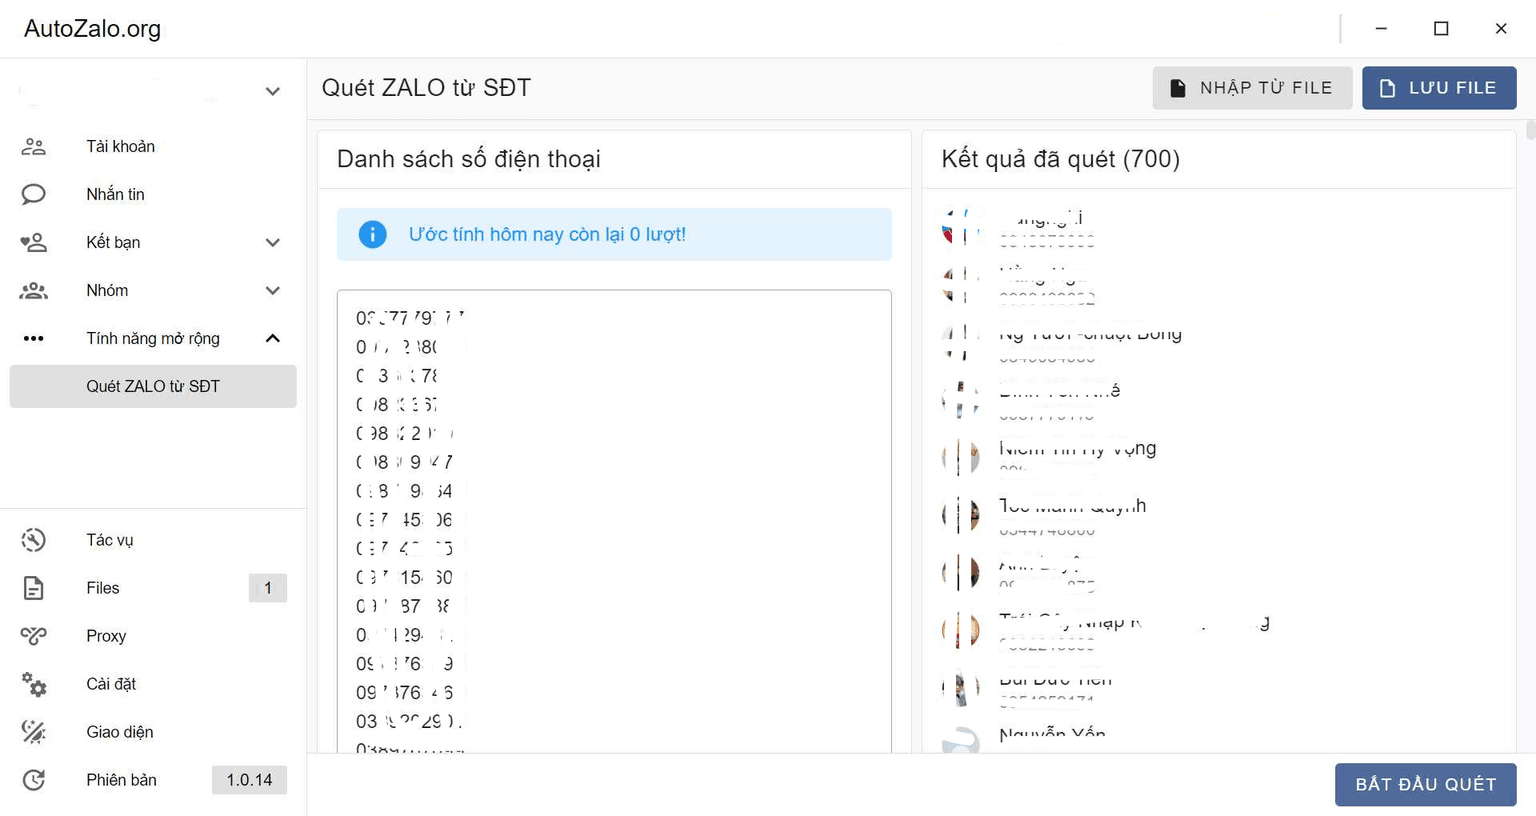Screen dimensions: 1536x816
Task: Select Quét ZALO từ SĐT menu entry
Action: (153, 386)
